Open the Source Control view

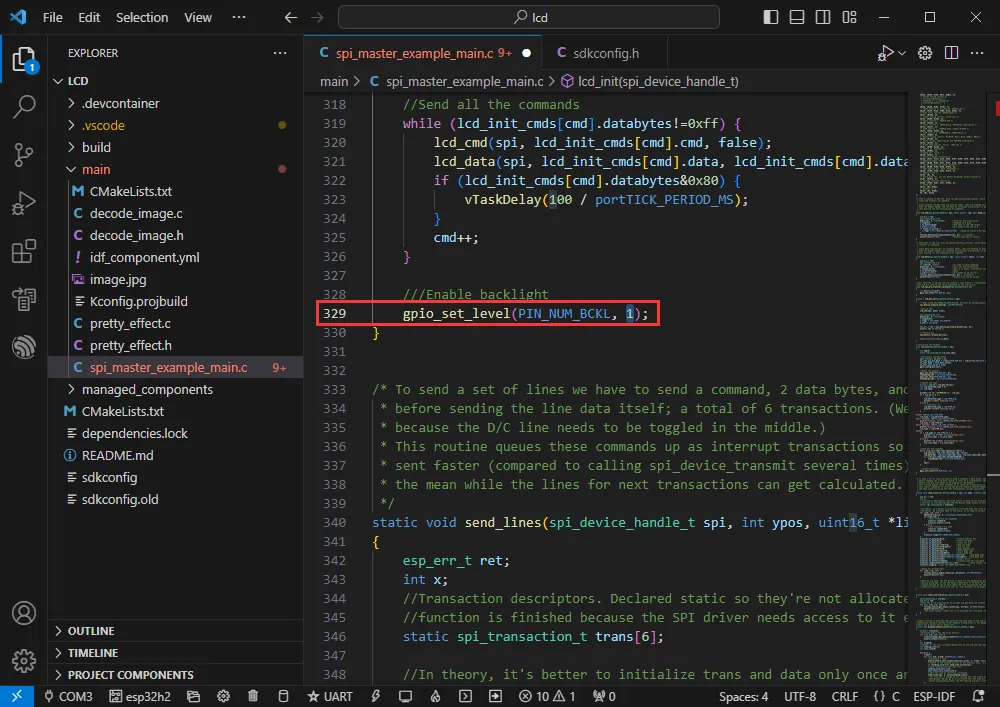[24, 154]
